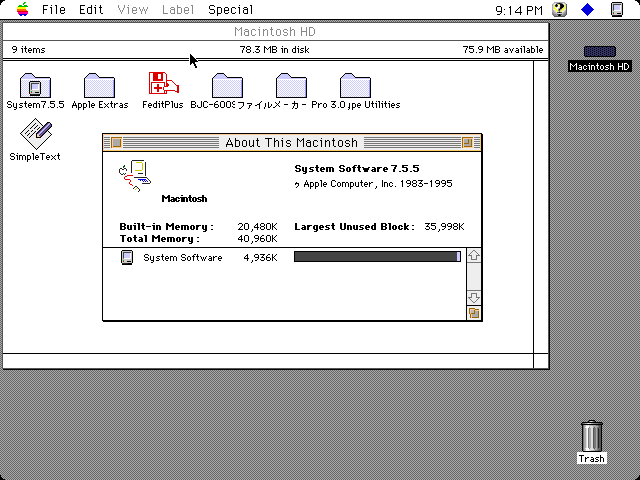Click the Macintosh HD window title
Screen dimensions: 640x480
click(275, 31)
